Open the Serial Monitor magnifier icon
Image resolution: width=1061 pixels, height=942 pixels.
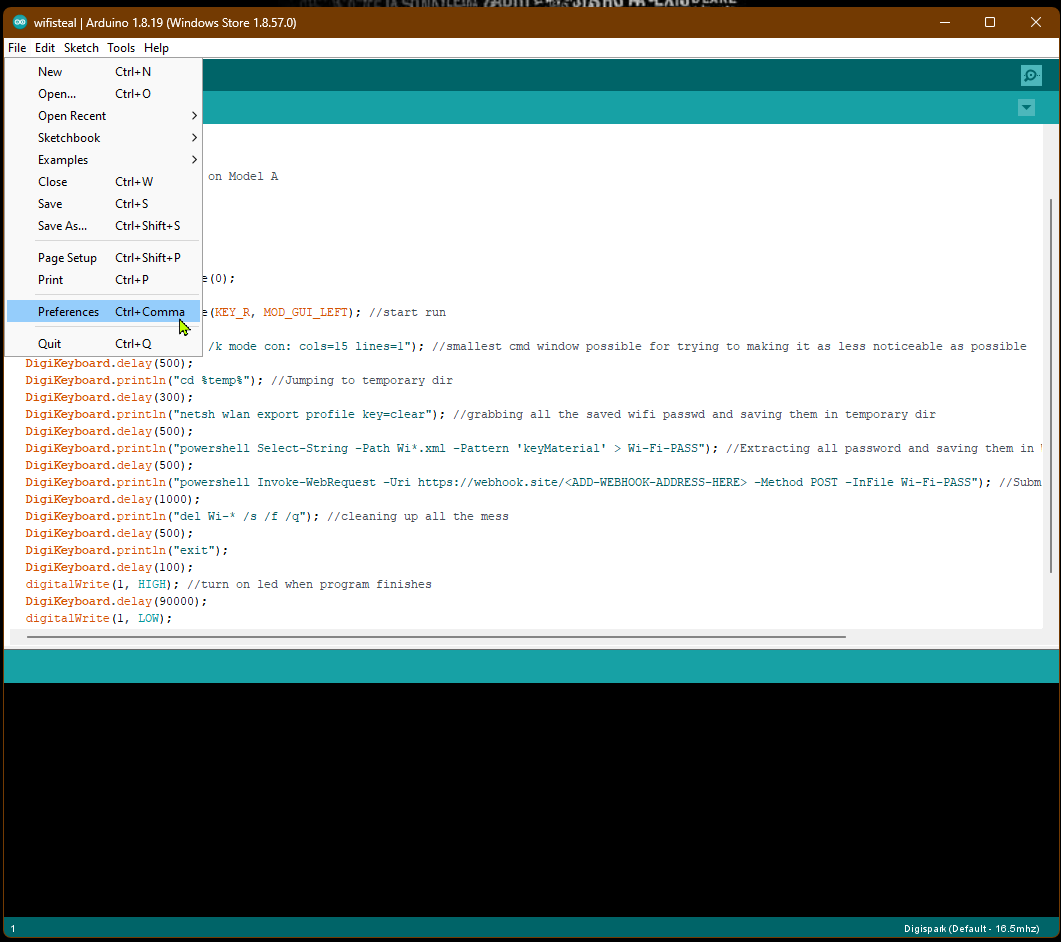coord(1031,75)
